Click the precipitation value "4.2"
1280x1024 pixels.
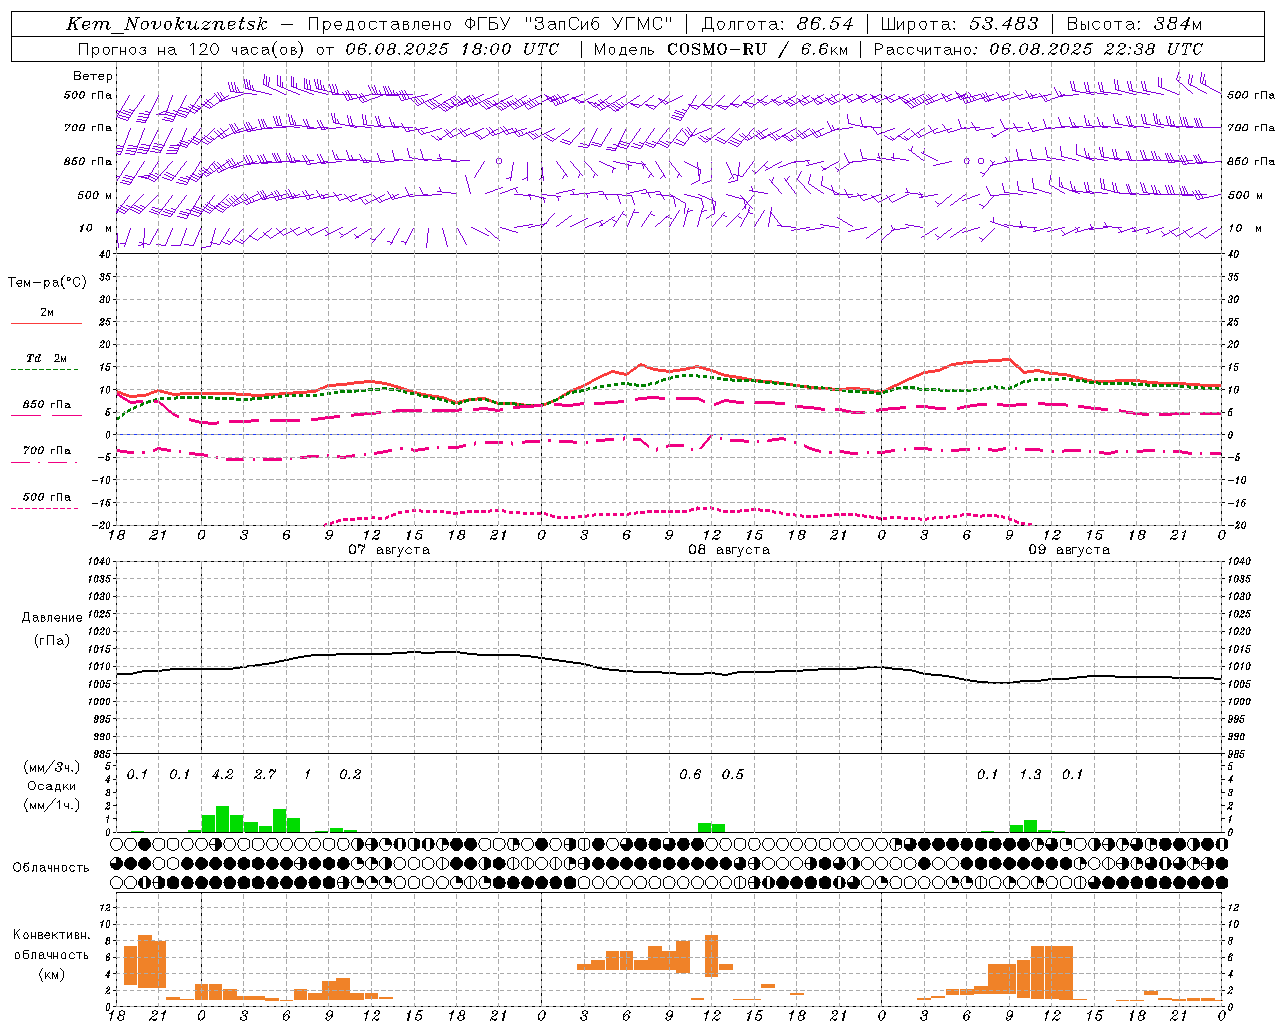click(x=222, y=775)
